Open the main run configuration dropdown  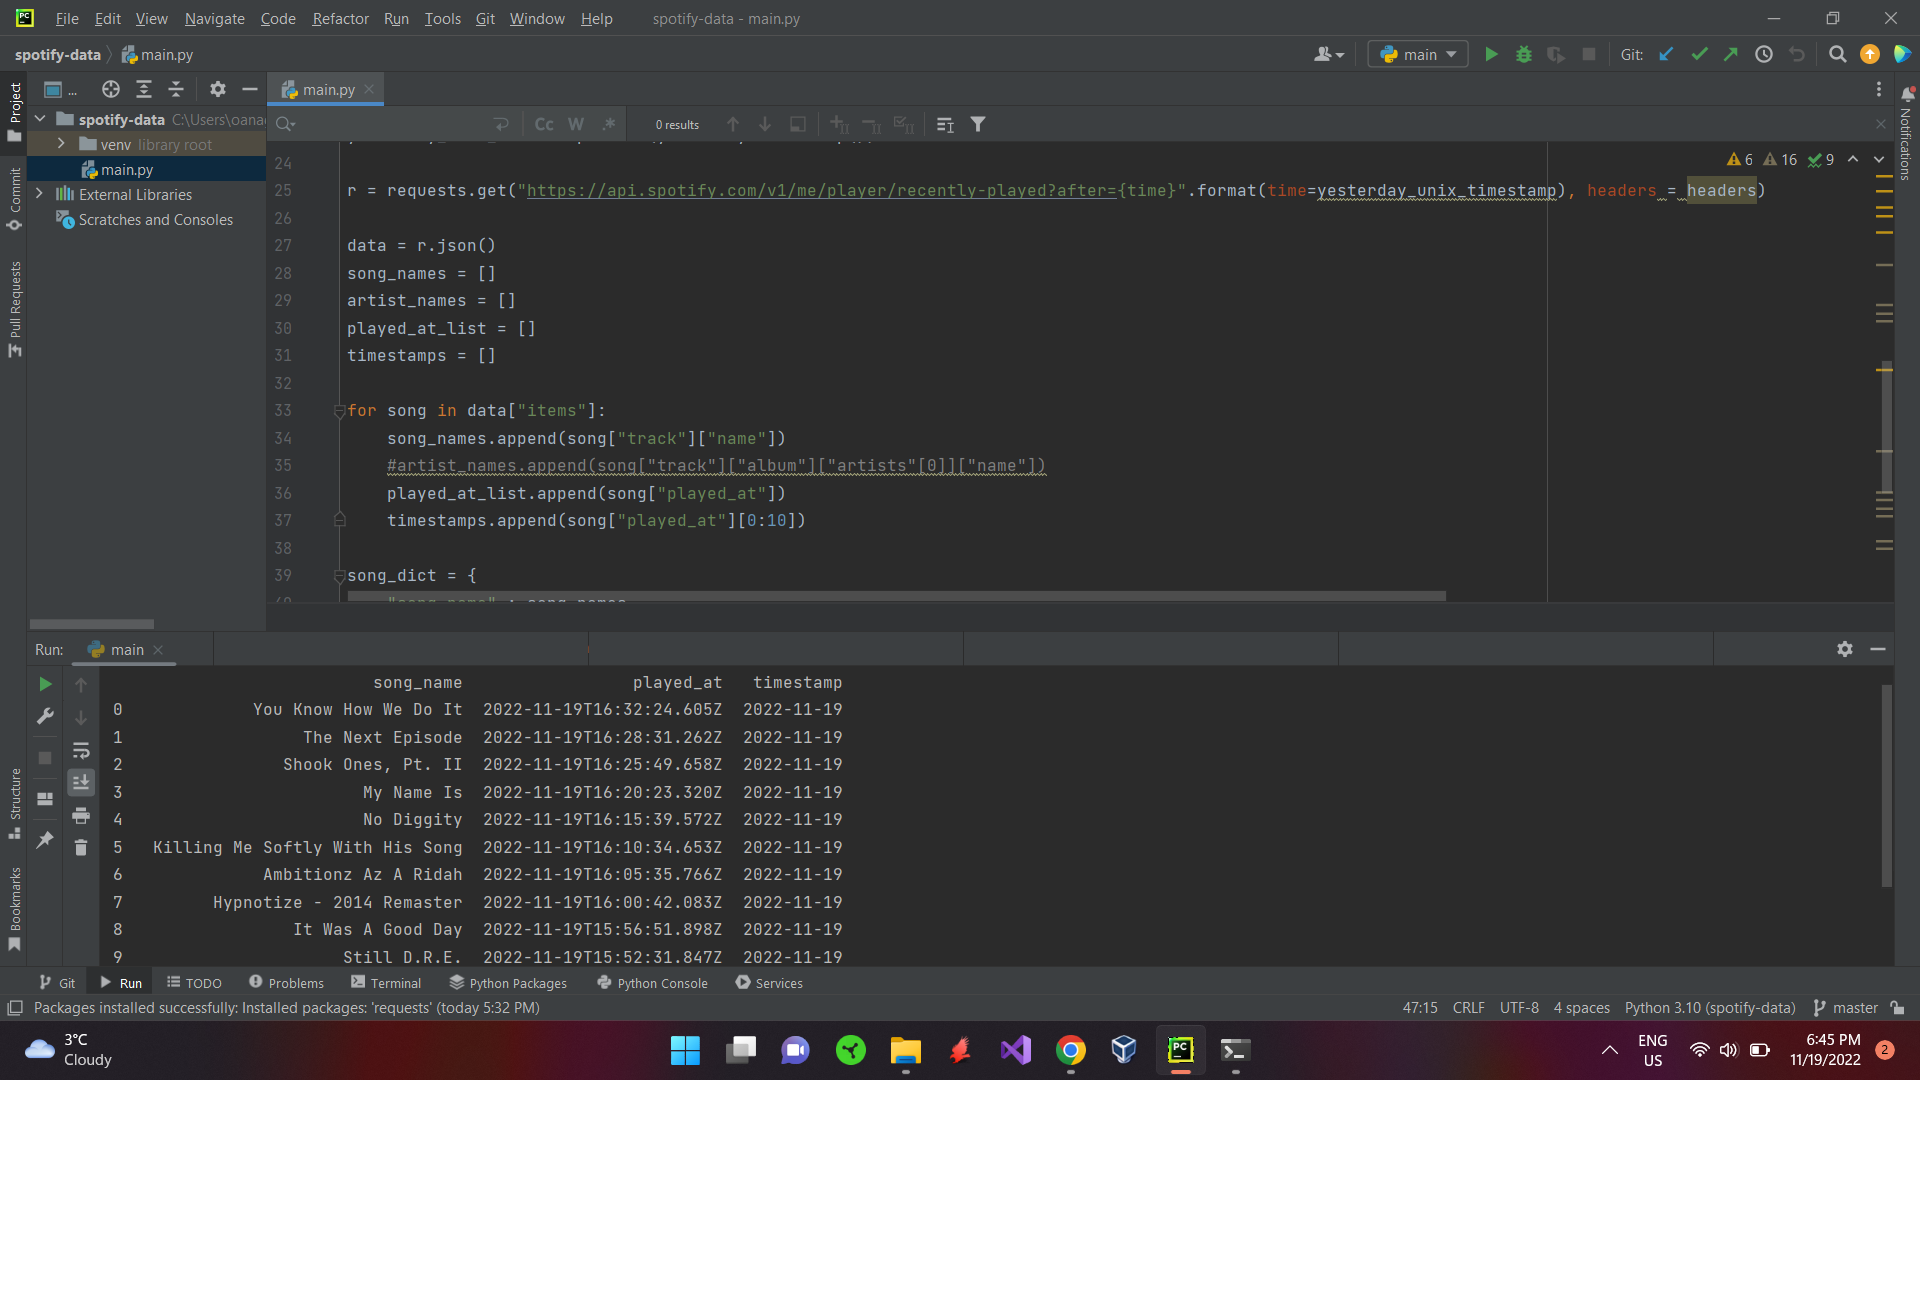pos(1417,54)
